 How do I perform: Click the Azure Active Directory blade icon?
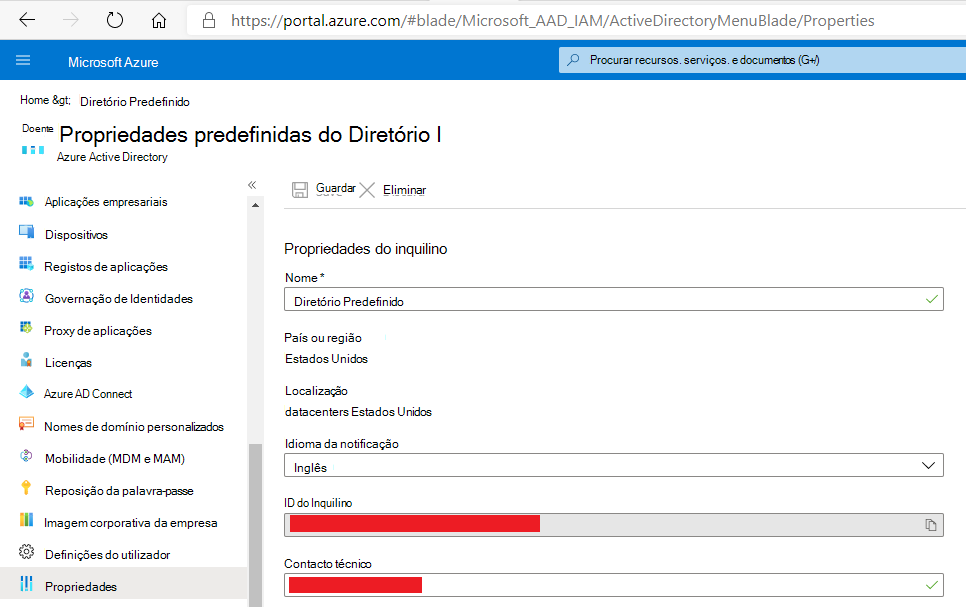pos(33,150)
